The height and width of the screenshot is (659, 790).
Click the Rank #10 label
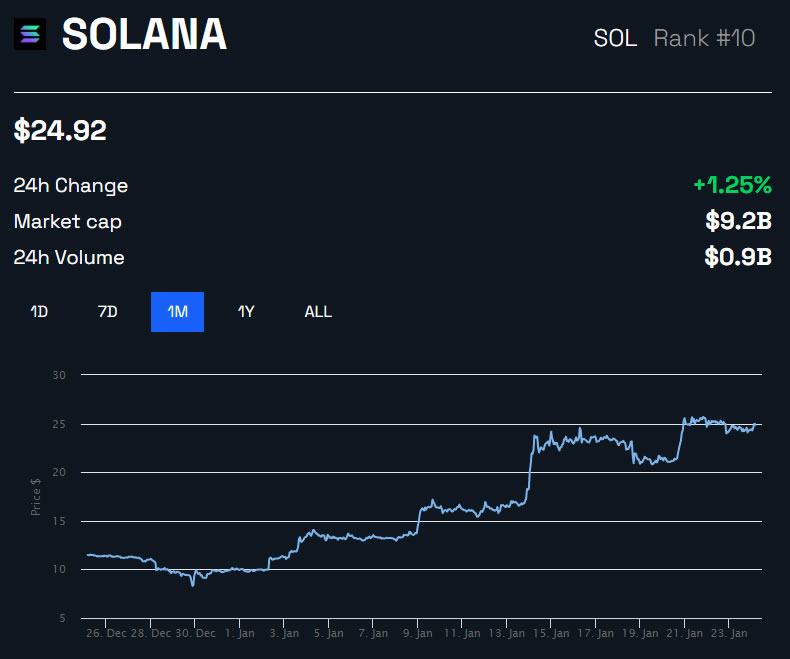[704, 39]
